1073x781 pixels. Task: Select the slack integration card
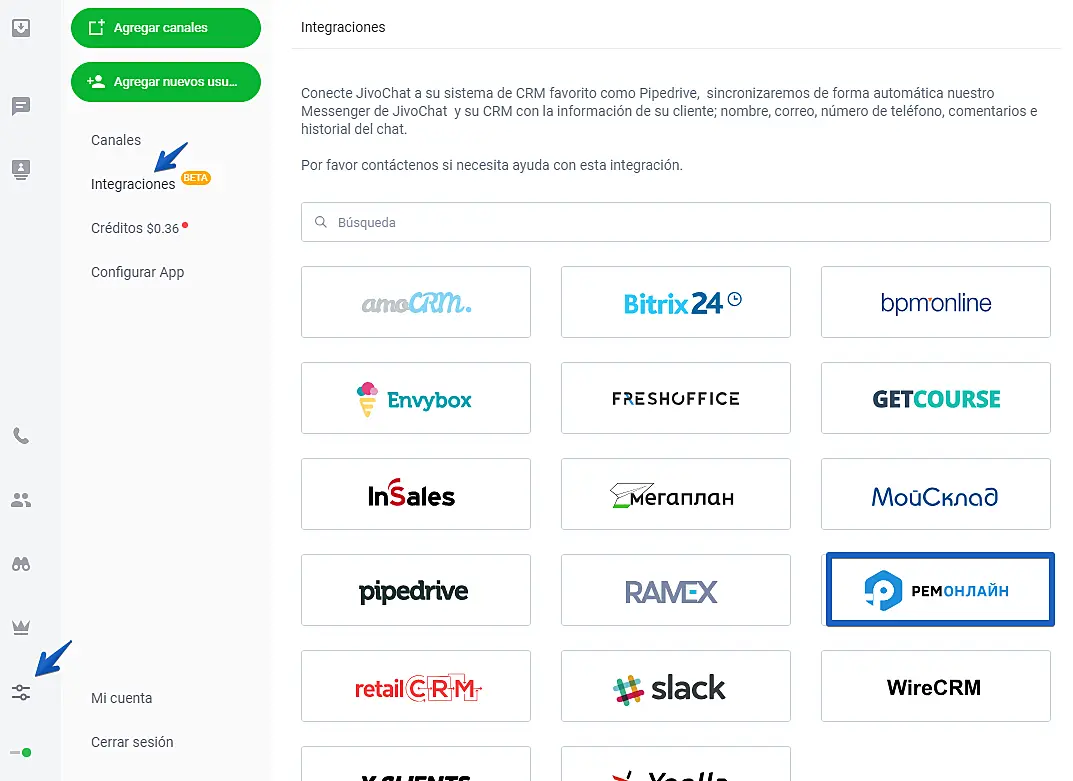pyautogui.click(x=675, y=685)
